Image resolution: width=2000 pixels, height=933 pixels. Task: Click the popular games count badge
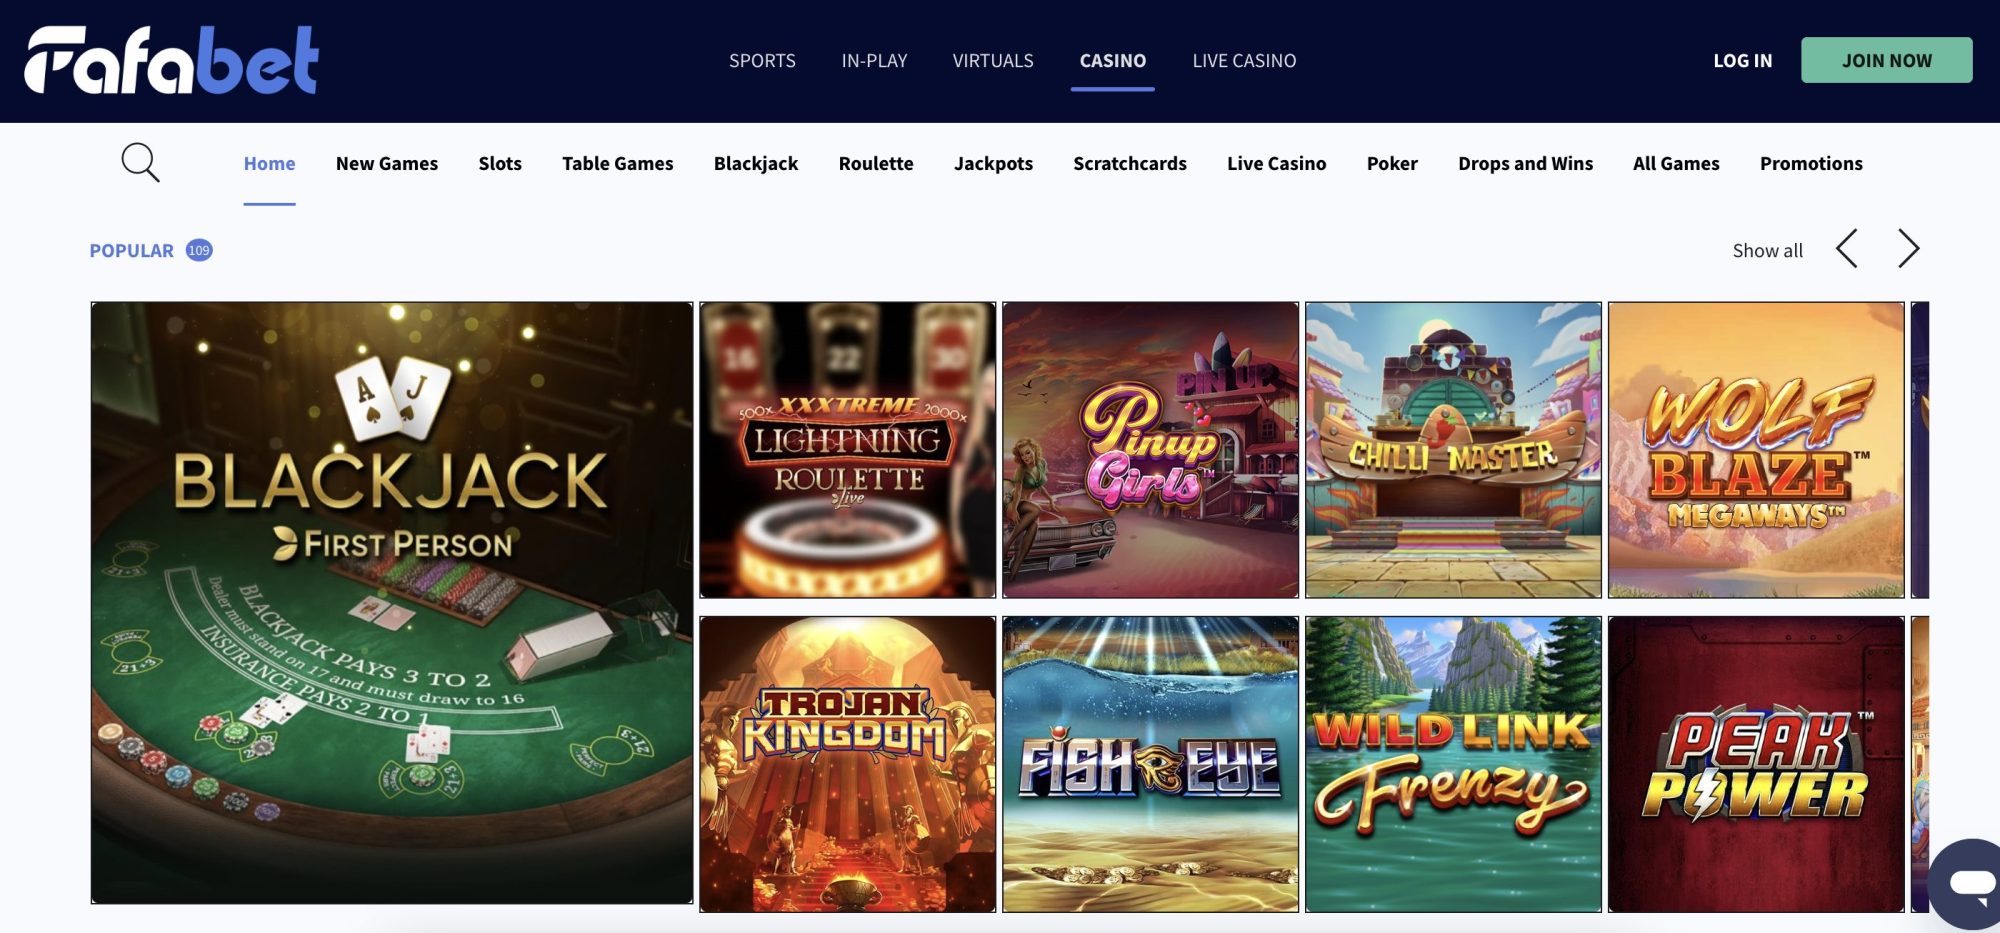point(199,250)
